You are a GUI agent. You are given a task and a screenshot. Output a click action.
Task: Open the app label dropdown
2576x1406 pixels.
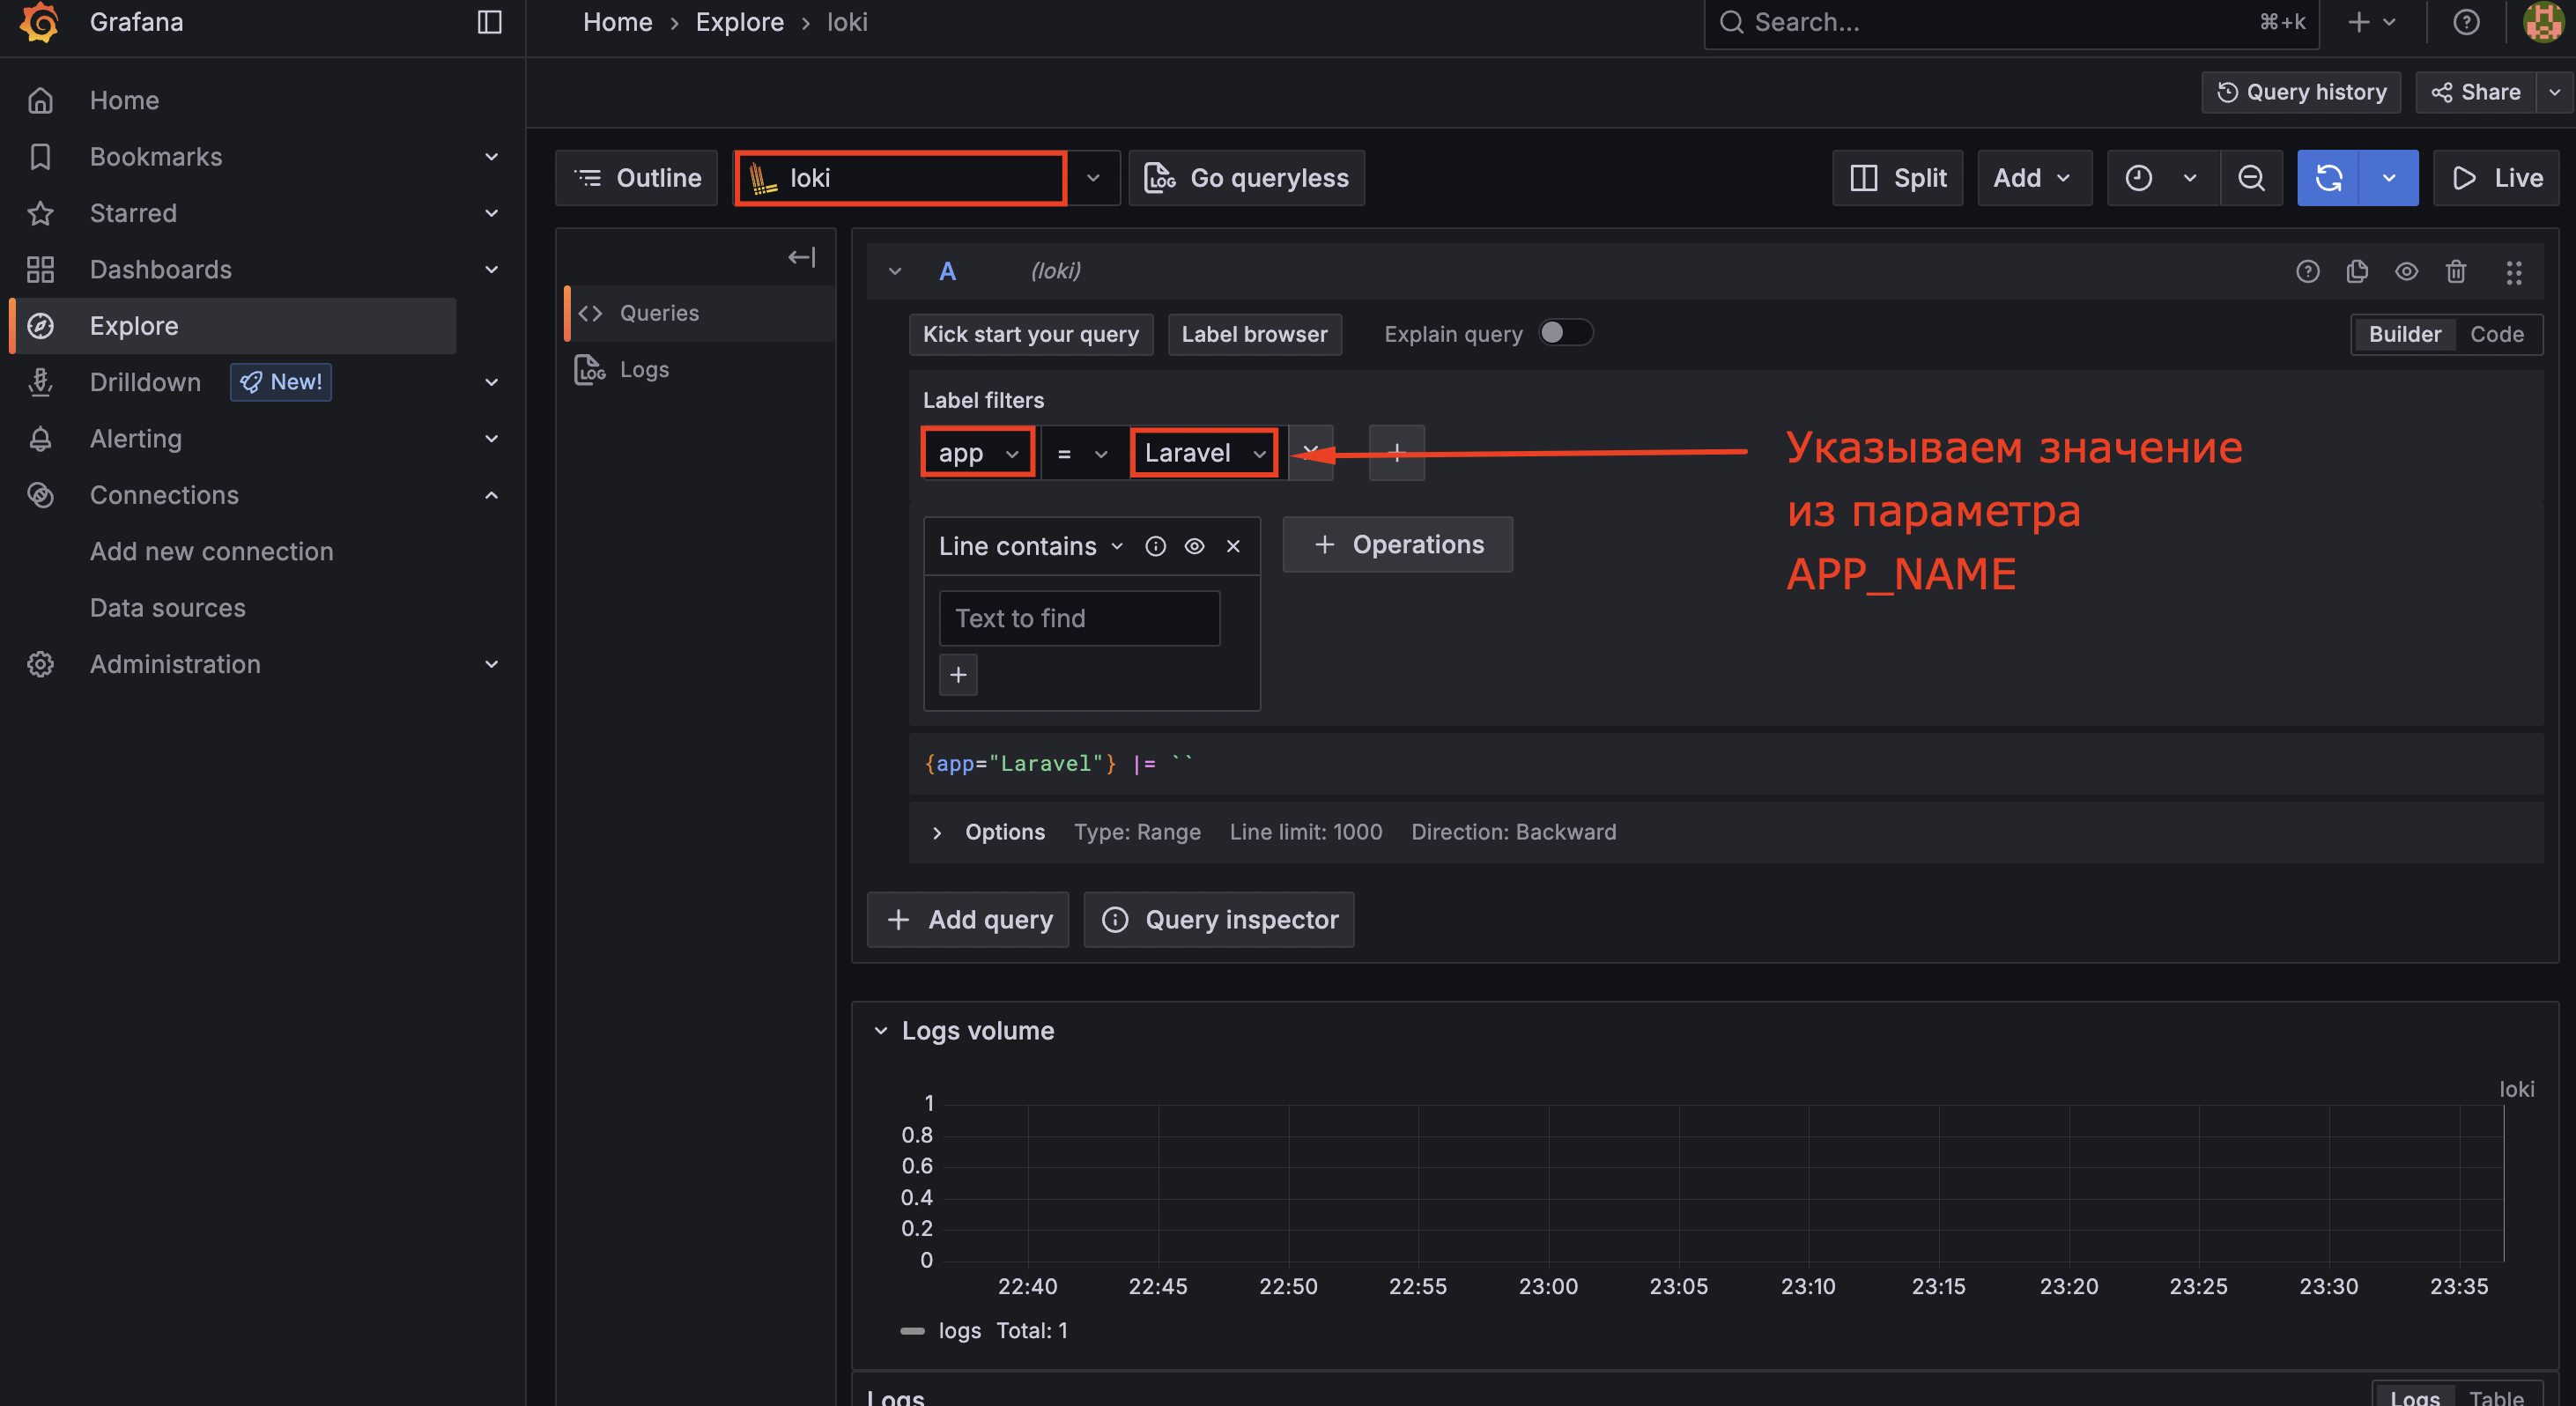click(978, 453)
